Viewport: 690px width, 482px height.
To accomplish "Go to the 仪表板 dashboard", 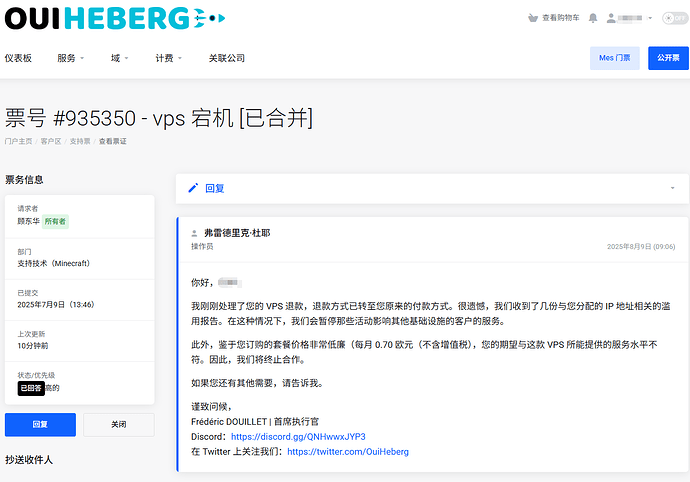I will point(18,58).
